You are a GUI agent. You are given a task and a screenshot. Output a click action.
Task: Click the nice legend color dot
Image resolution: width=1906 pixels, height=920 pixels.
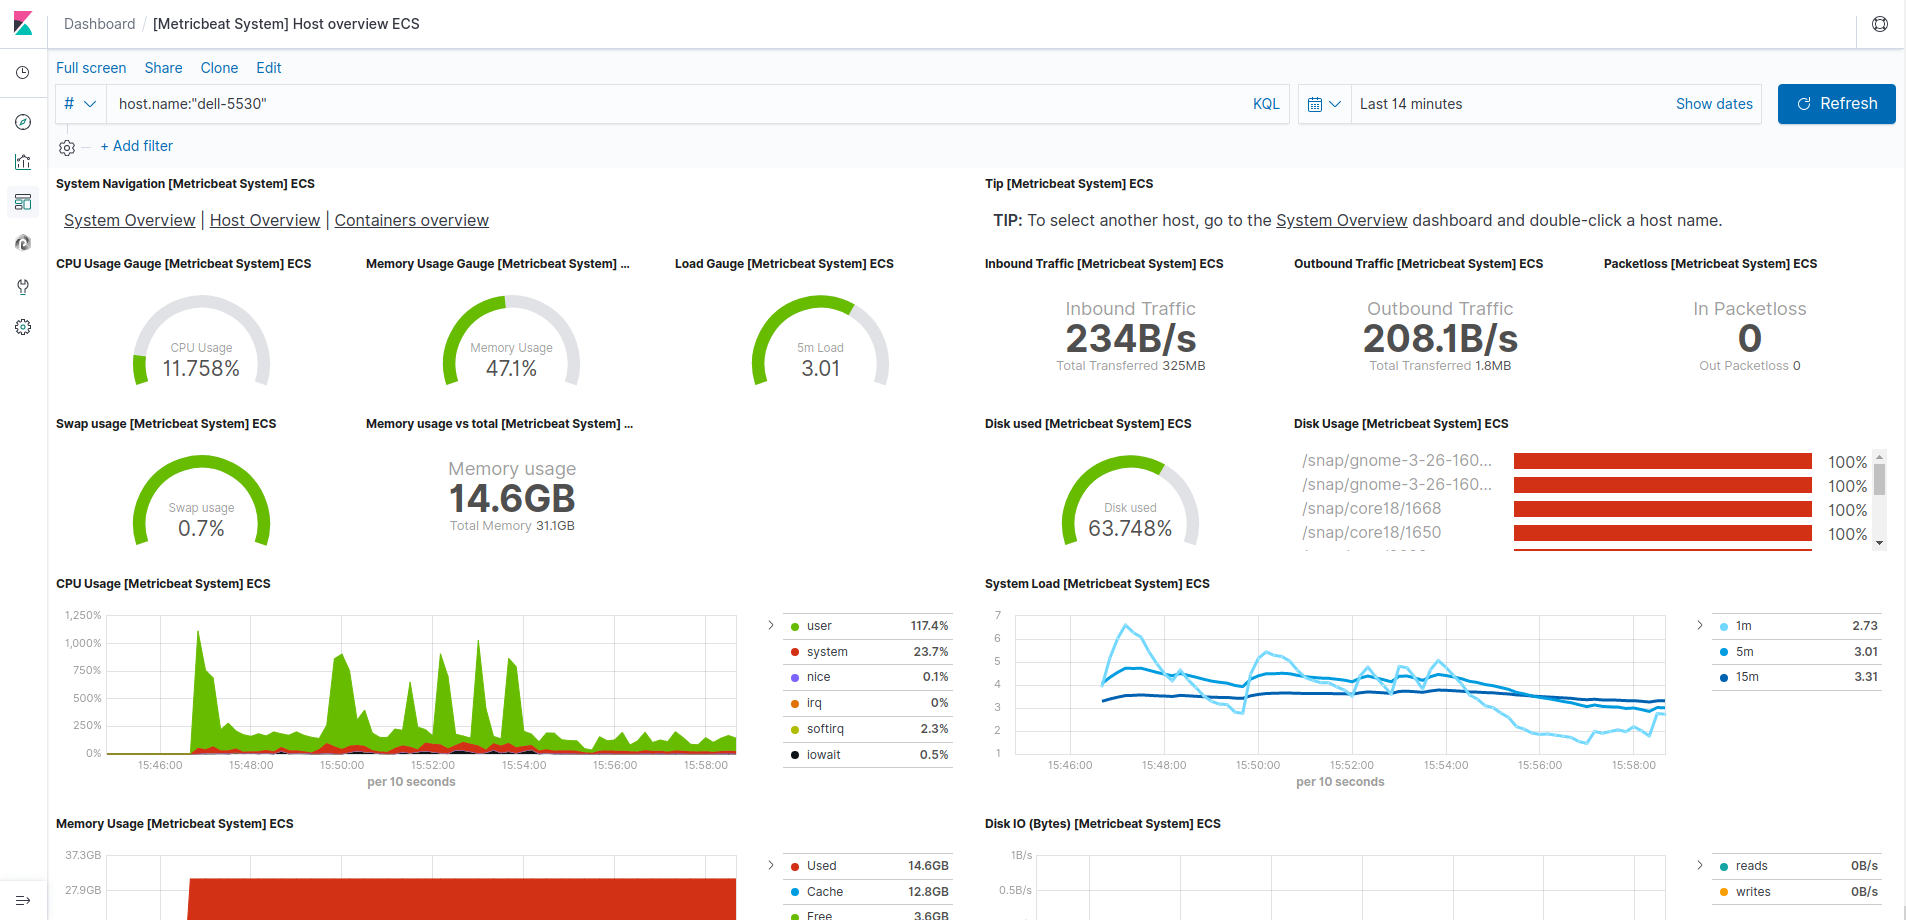(x=795, y=678)
